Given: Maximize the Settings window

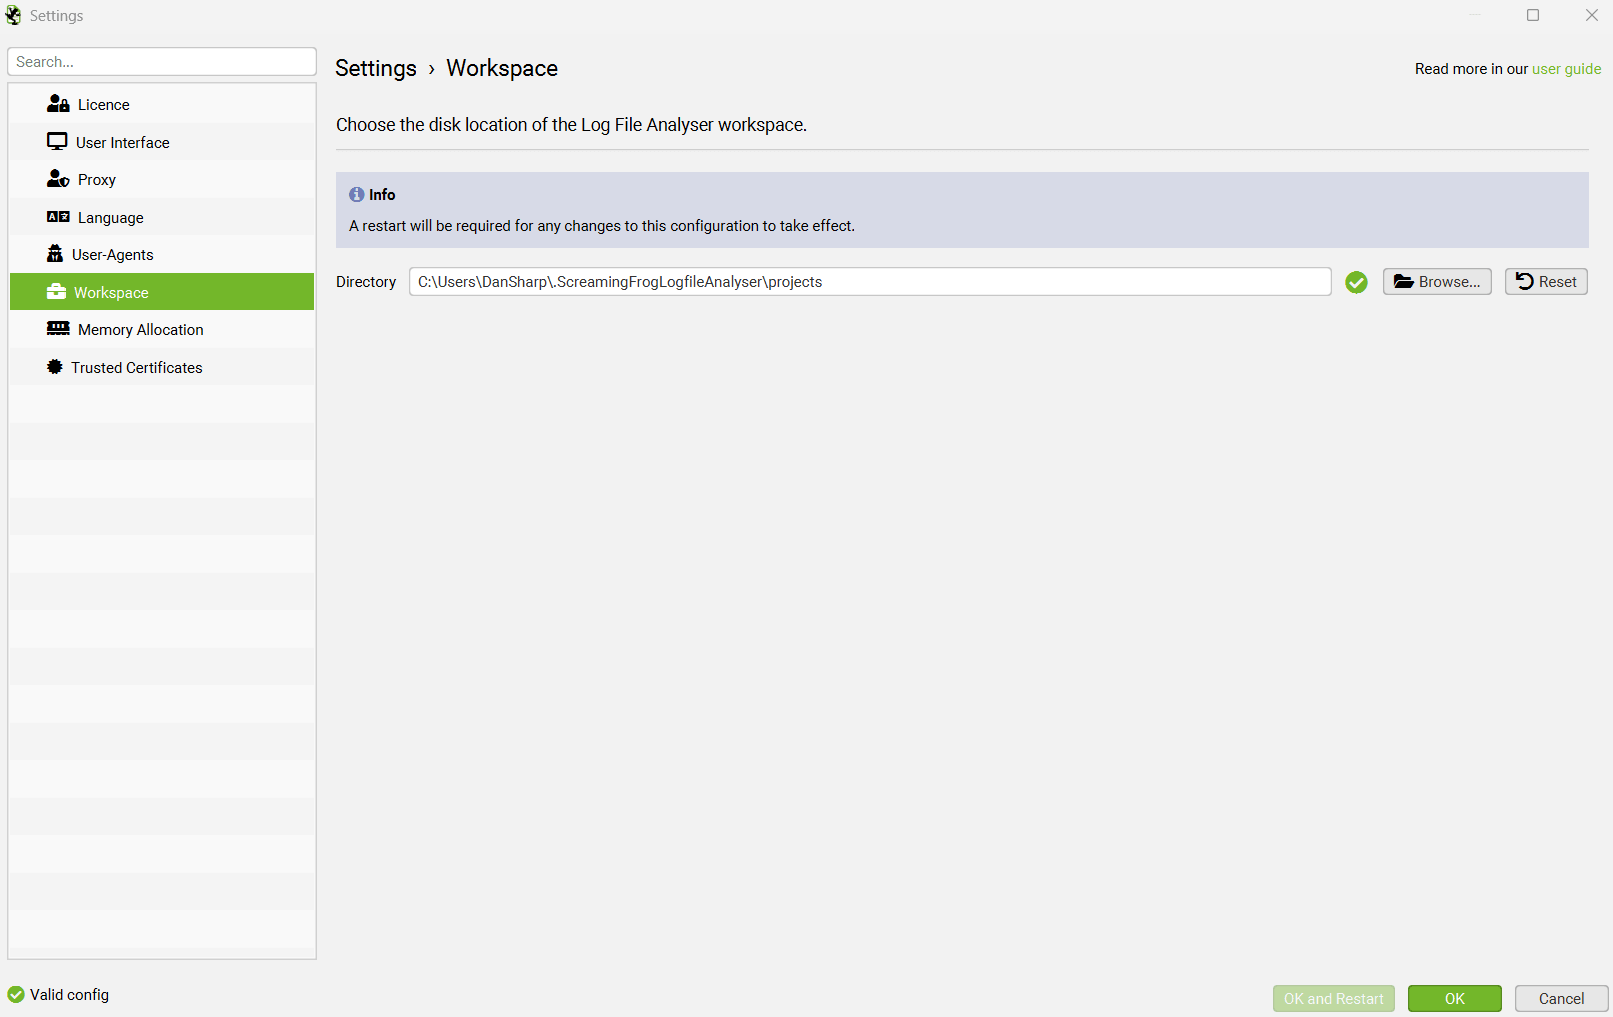Looking at the screenshot, I should pos(1533,15).
